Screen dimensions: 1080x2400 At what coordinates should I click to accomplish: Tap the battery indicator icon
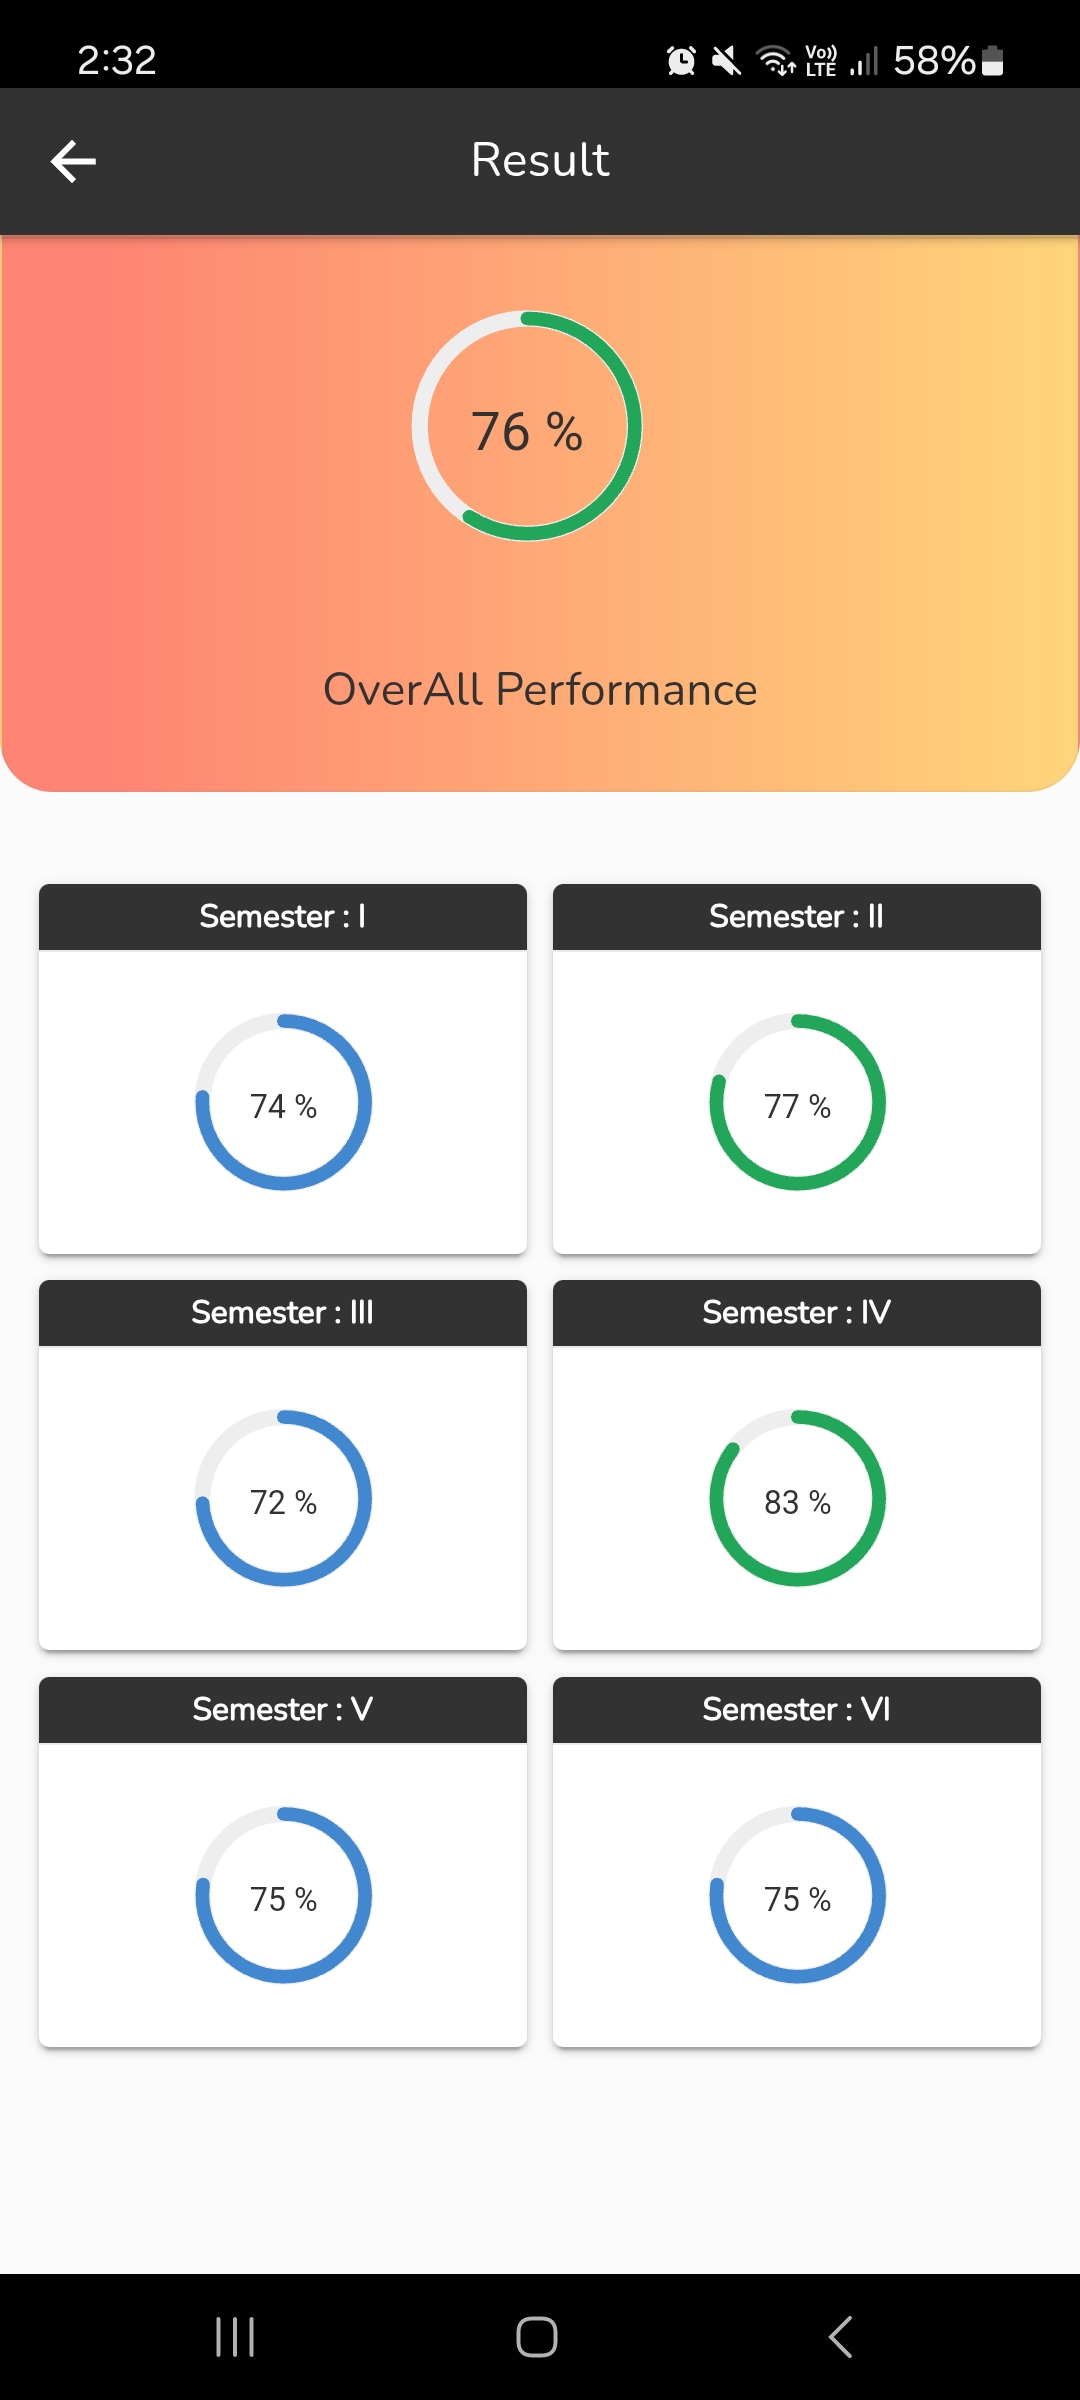click(992, 61)
